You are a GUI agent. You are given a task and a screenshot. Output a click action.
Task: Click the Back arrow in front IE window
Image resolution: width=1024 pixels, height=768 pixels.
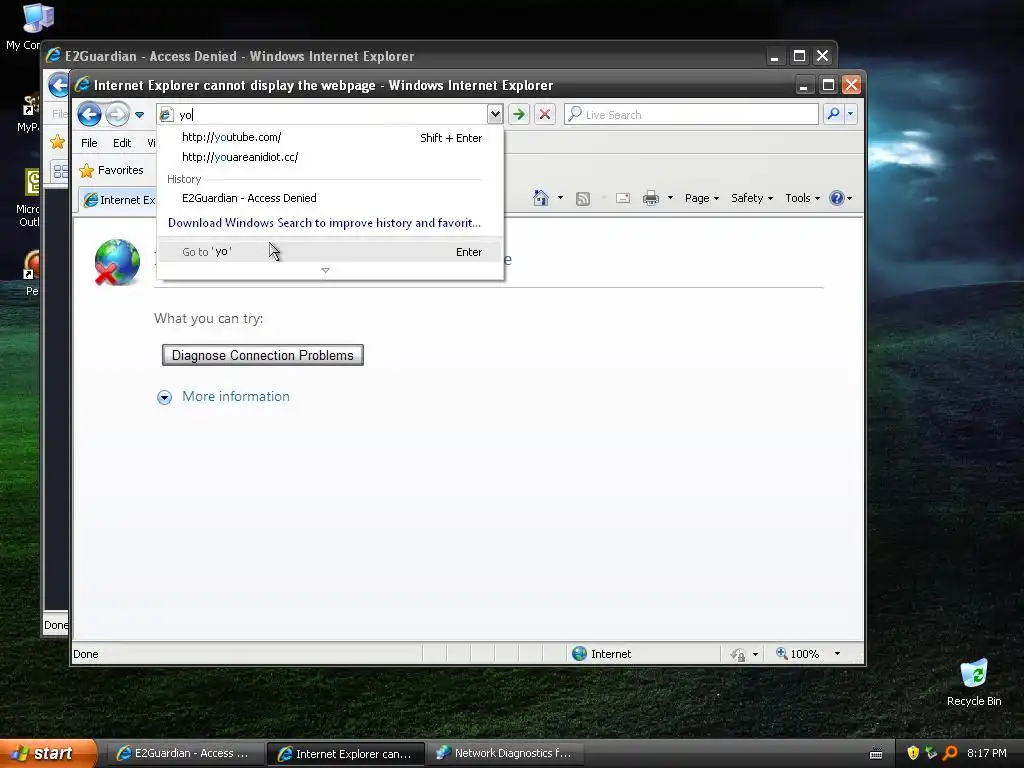[x=89, y=114]
